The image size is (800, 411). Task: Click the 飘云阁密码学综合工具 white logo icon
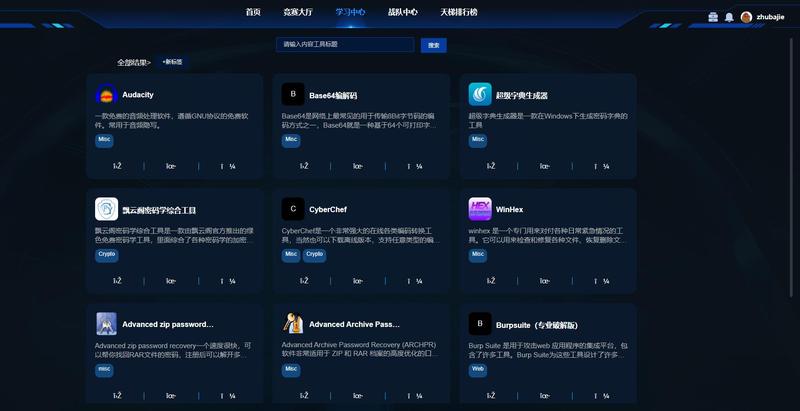(x=107, y=209)
